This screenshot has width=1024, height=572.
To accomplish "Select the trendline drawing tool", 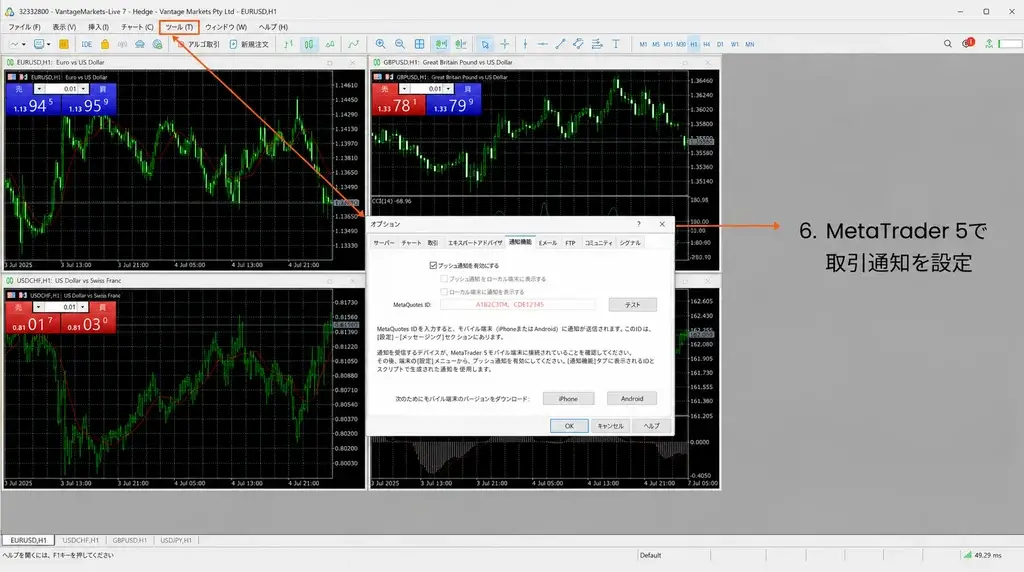I will pyautogui.click(x=560, y=44).
